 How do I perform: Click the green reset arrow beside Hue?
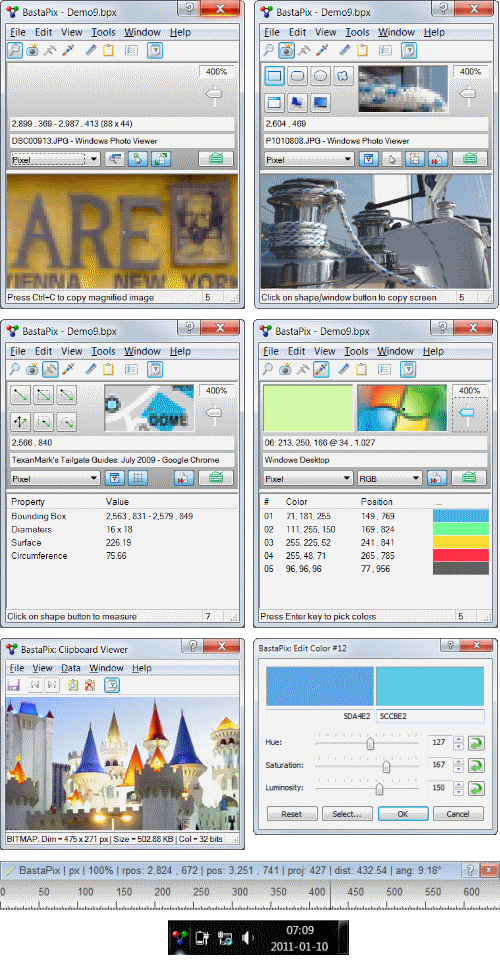pos(476,743)
